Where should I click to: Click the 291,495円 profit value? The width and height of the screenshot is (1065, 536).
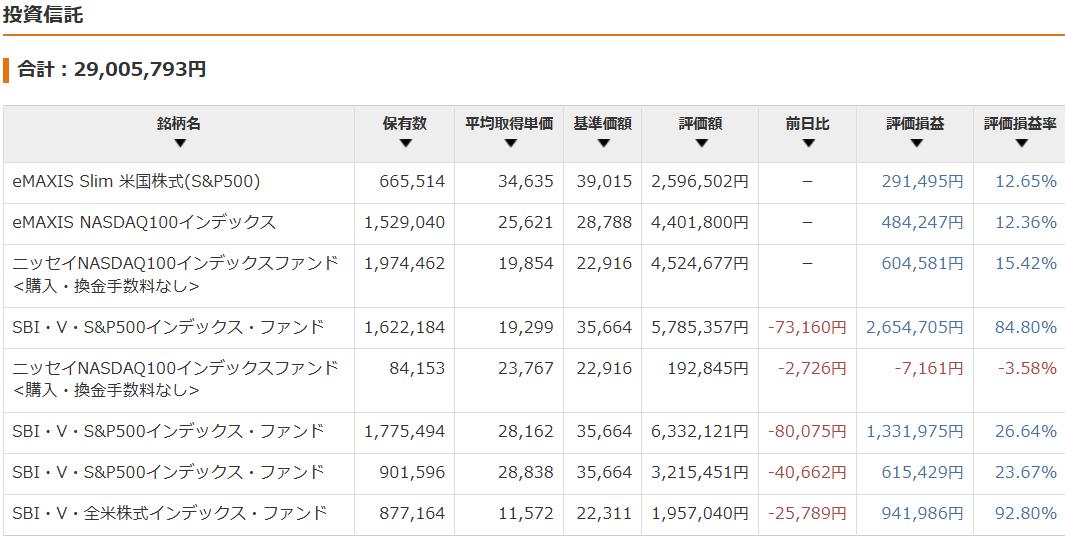[922, 182]
